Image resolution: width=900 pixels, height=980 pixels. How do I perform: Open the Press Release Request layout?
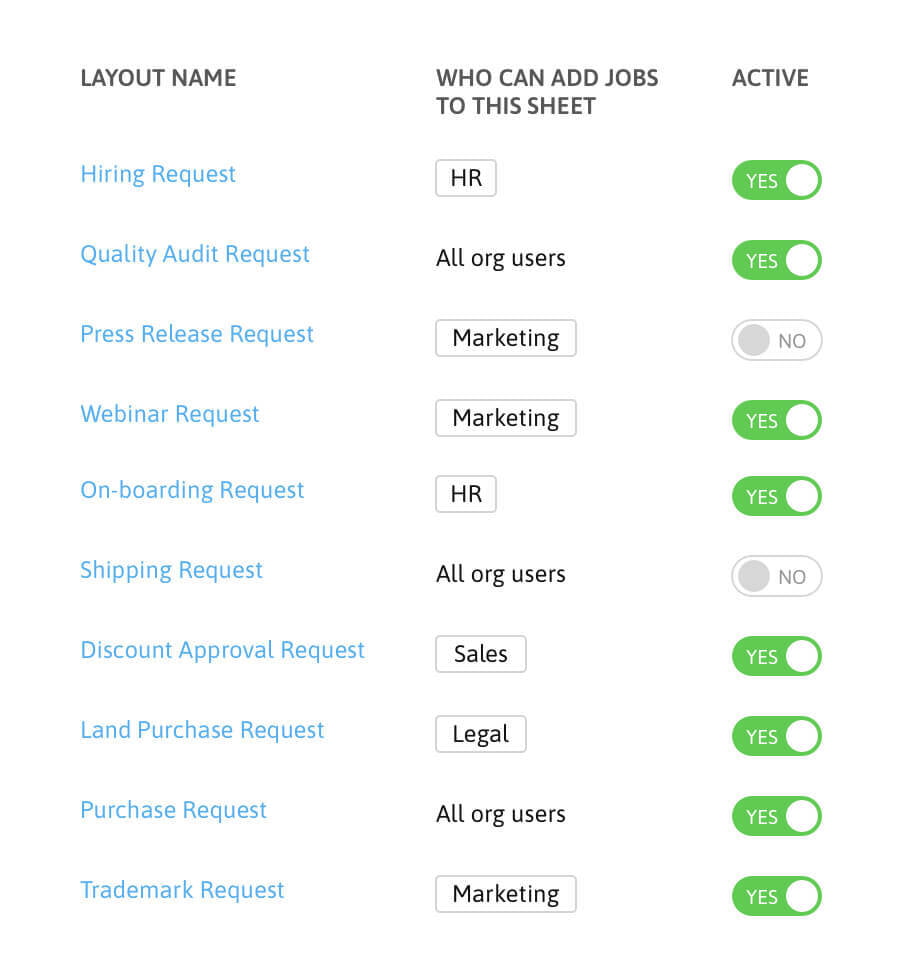(197, 335)
